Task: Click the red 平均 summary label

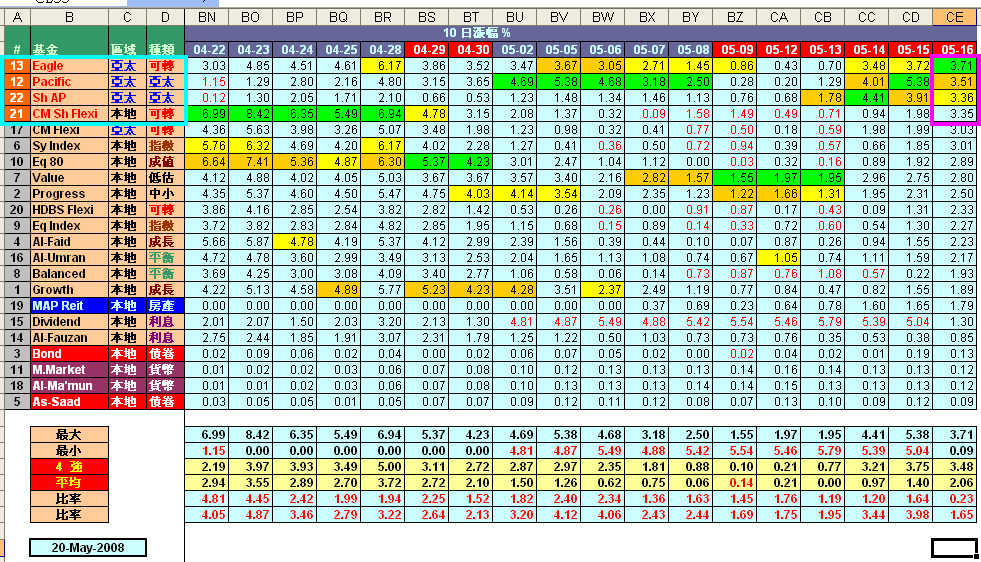Action: [69, 483]
